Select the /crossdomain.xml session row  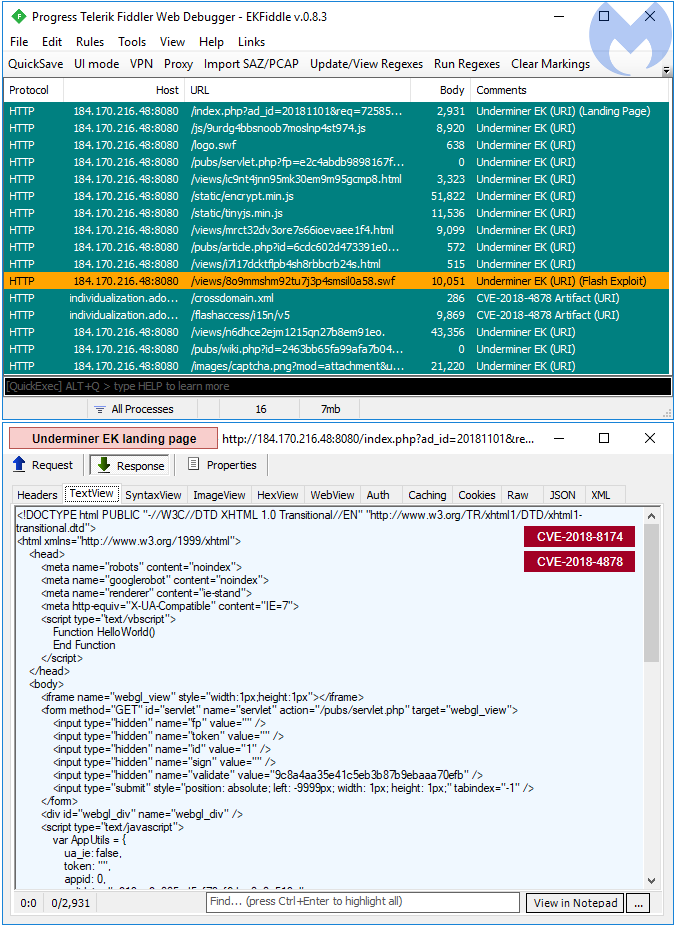click(337, 299)
